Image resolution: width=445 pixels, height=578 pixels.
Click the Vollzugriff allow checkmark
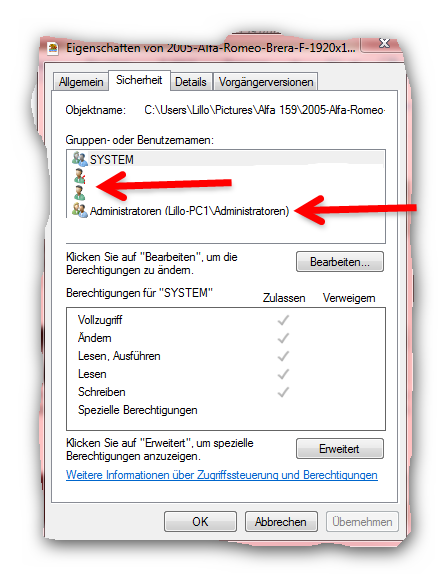pyautogui.click(x=283, y=320)
